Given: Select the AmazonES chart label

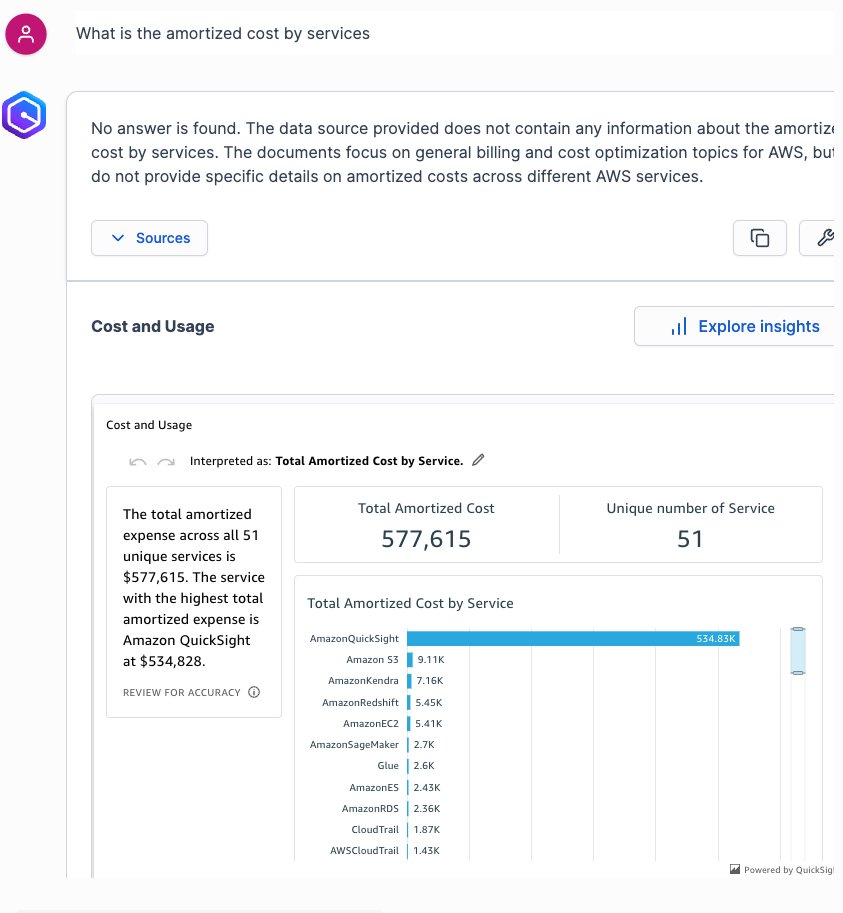Looking at the screenshot, I should pyautogui.click(x=374, y=788).
